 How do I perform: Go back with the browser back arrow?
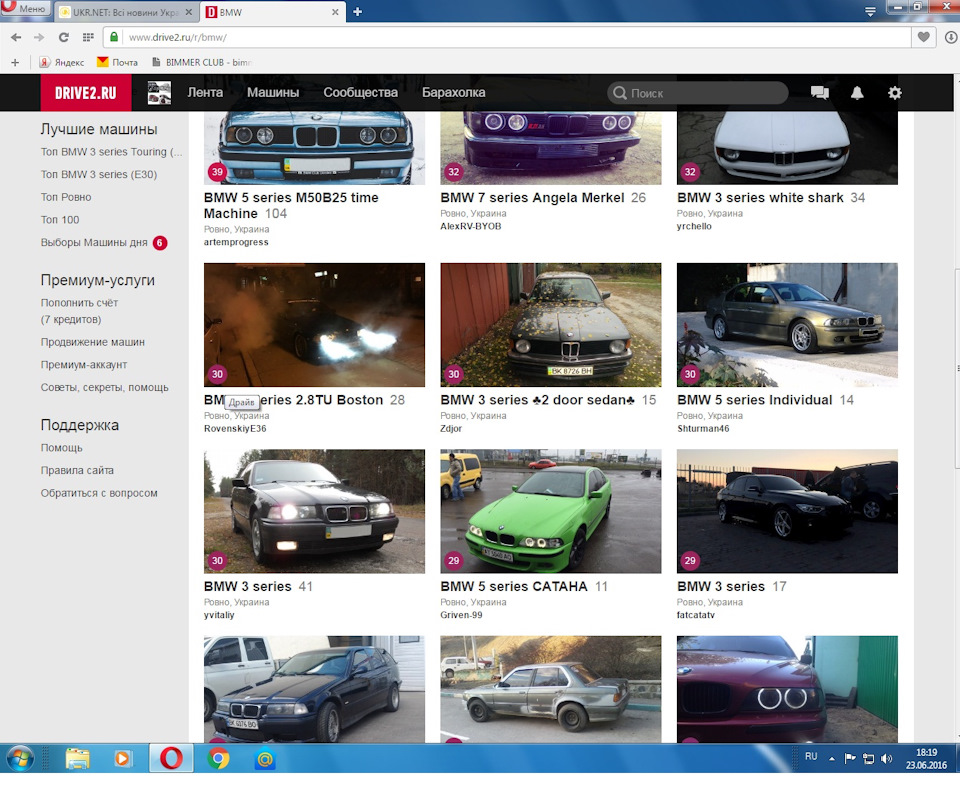pos(16,37)
